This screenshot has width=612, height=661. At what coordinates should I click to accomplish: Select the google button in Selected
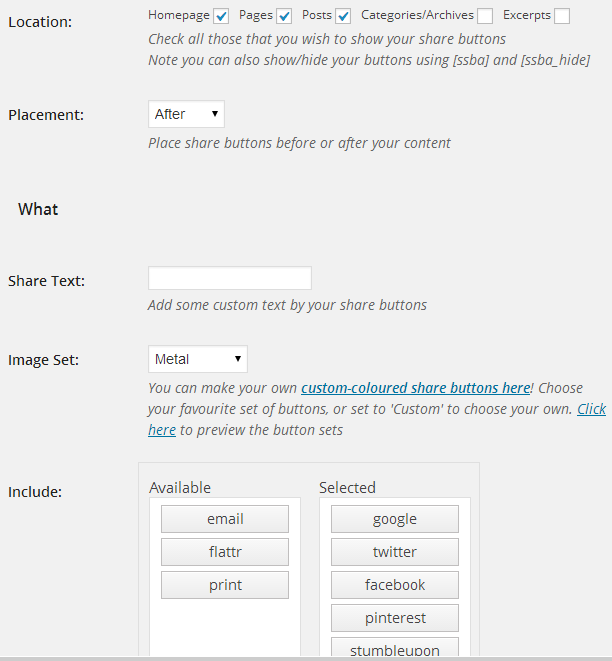click(x=395, y=519)
